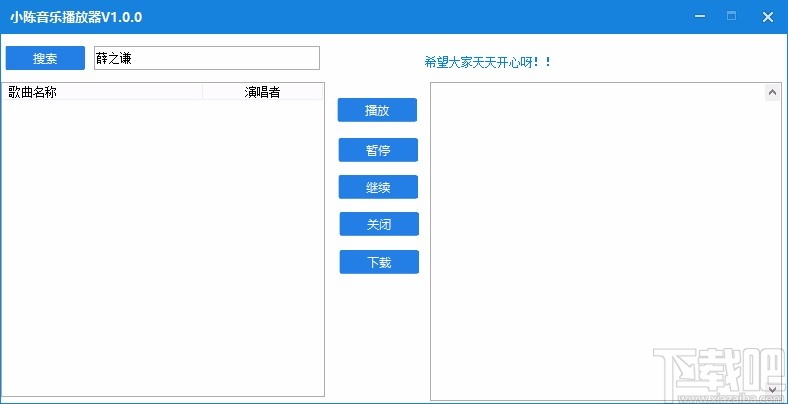Minimize the 小陈音乐播放器 window

(700, 16)
